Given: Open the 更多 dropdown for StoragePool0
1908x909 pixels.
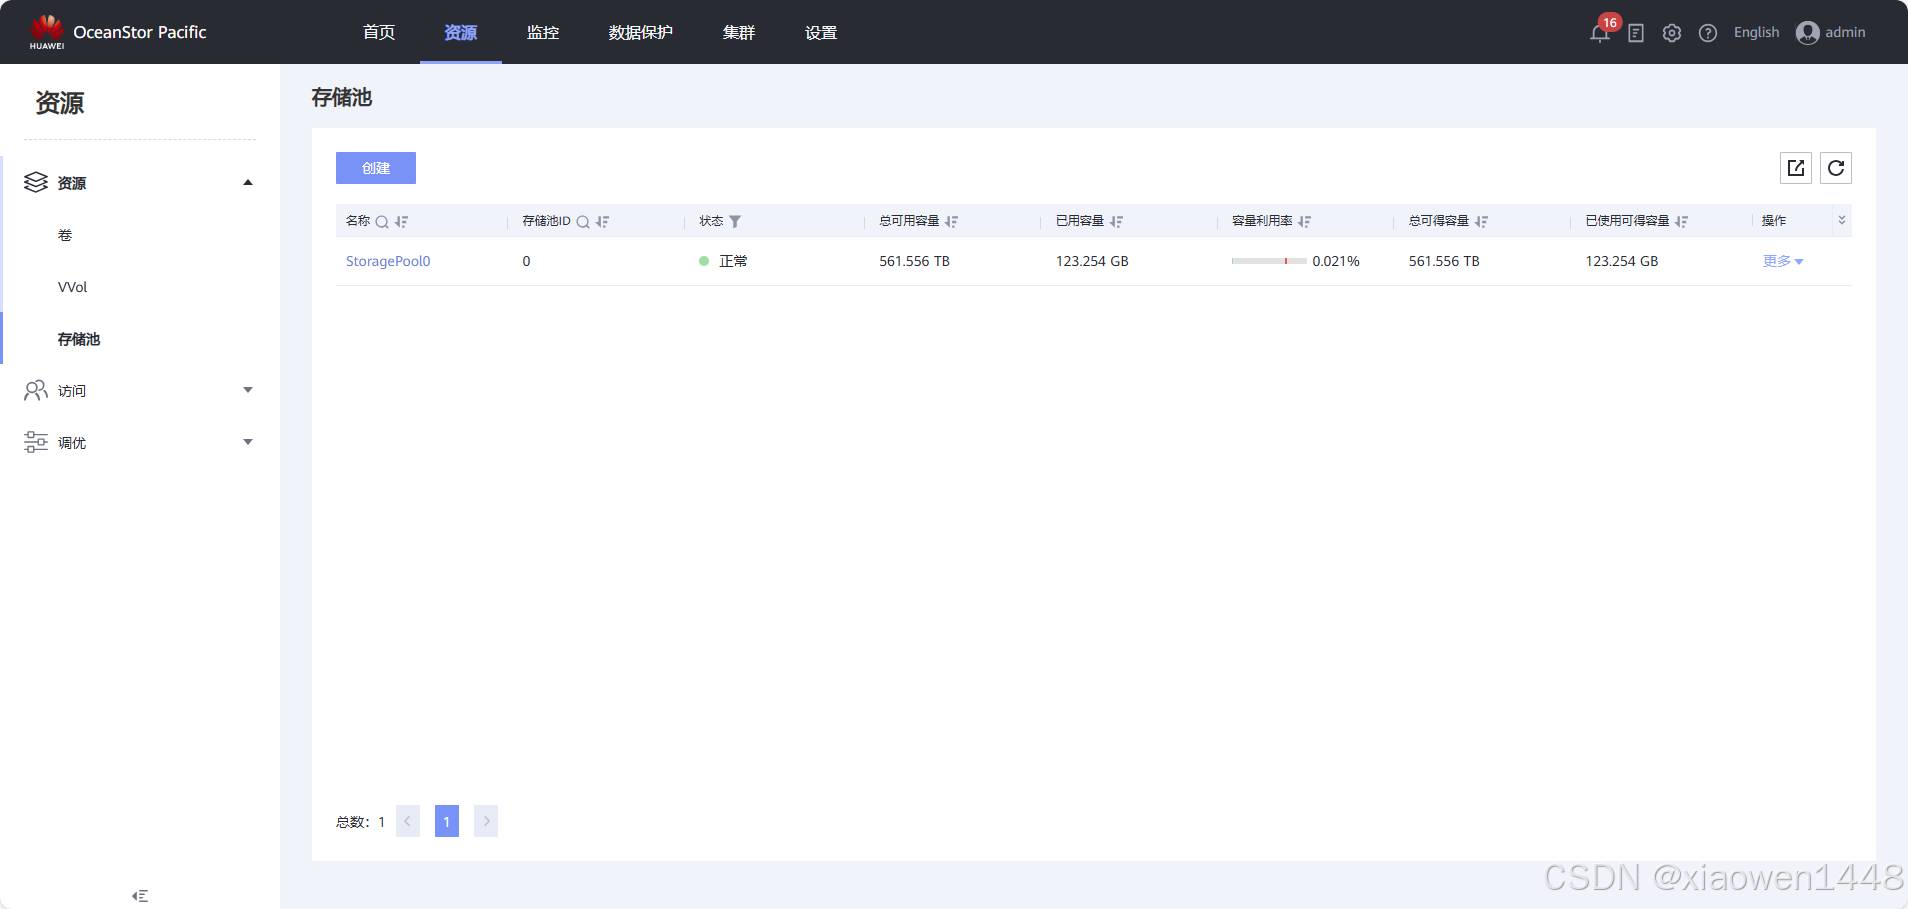Looking at the screenshot, I should pyautogui.click(x=1782, y=261).
